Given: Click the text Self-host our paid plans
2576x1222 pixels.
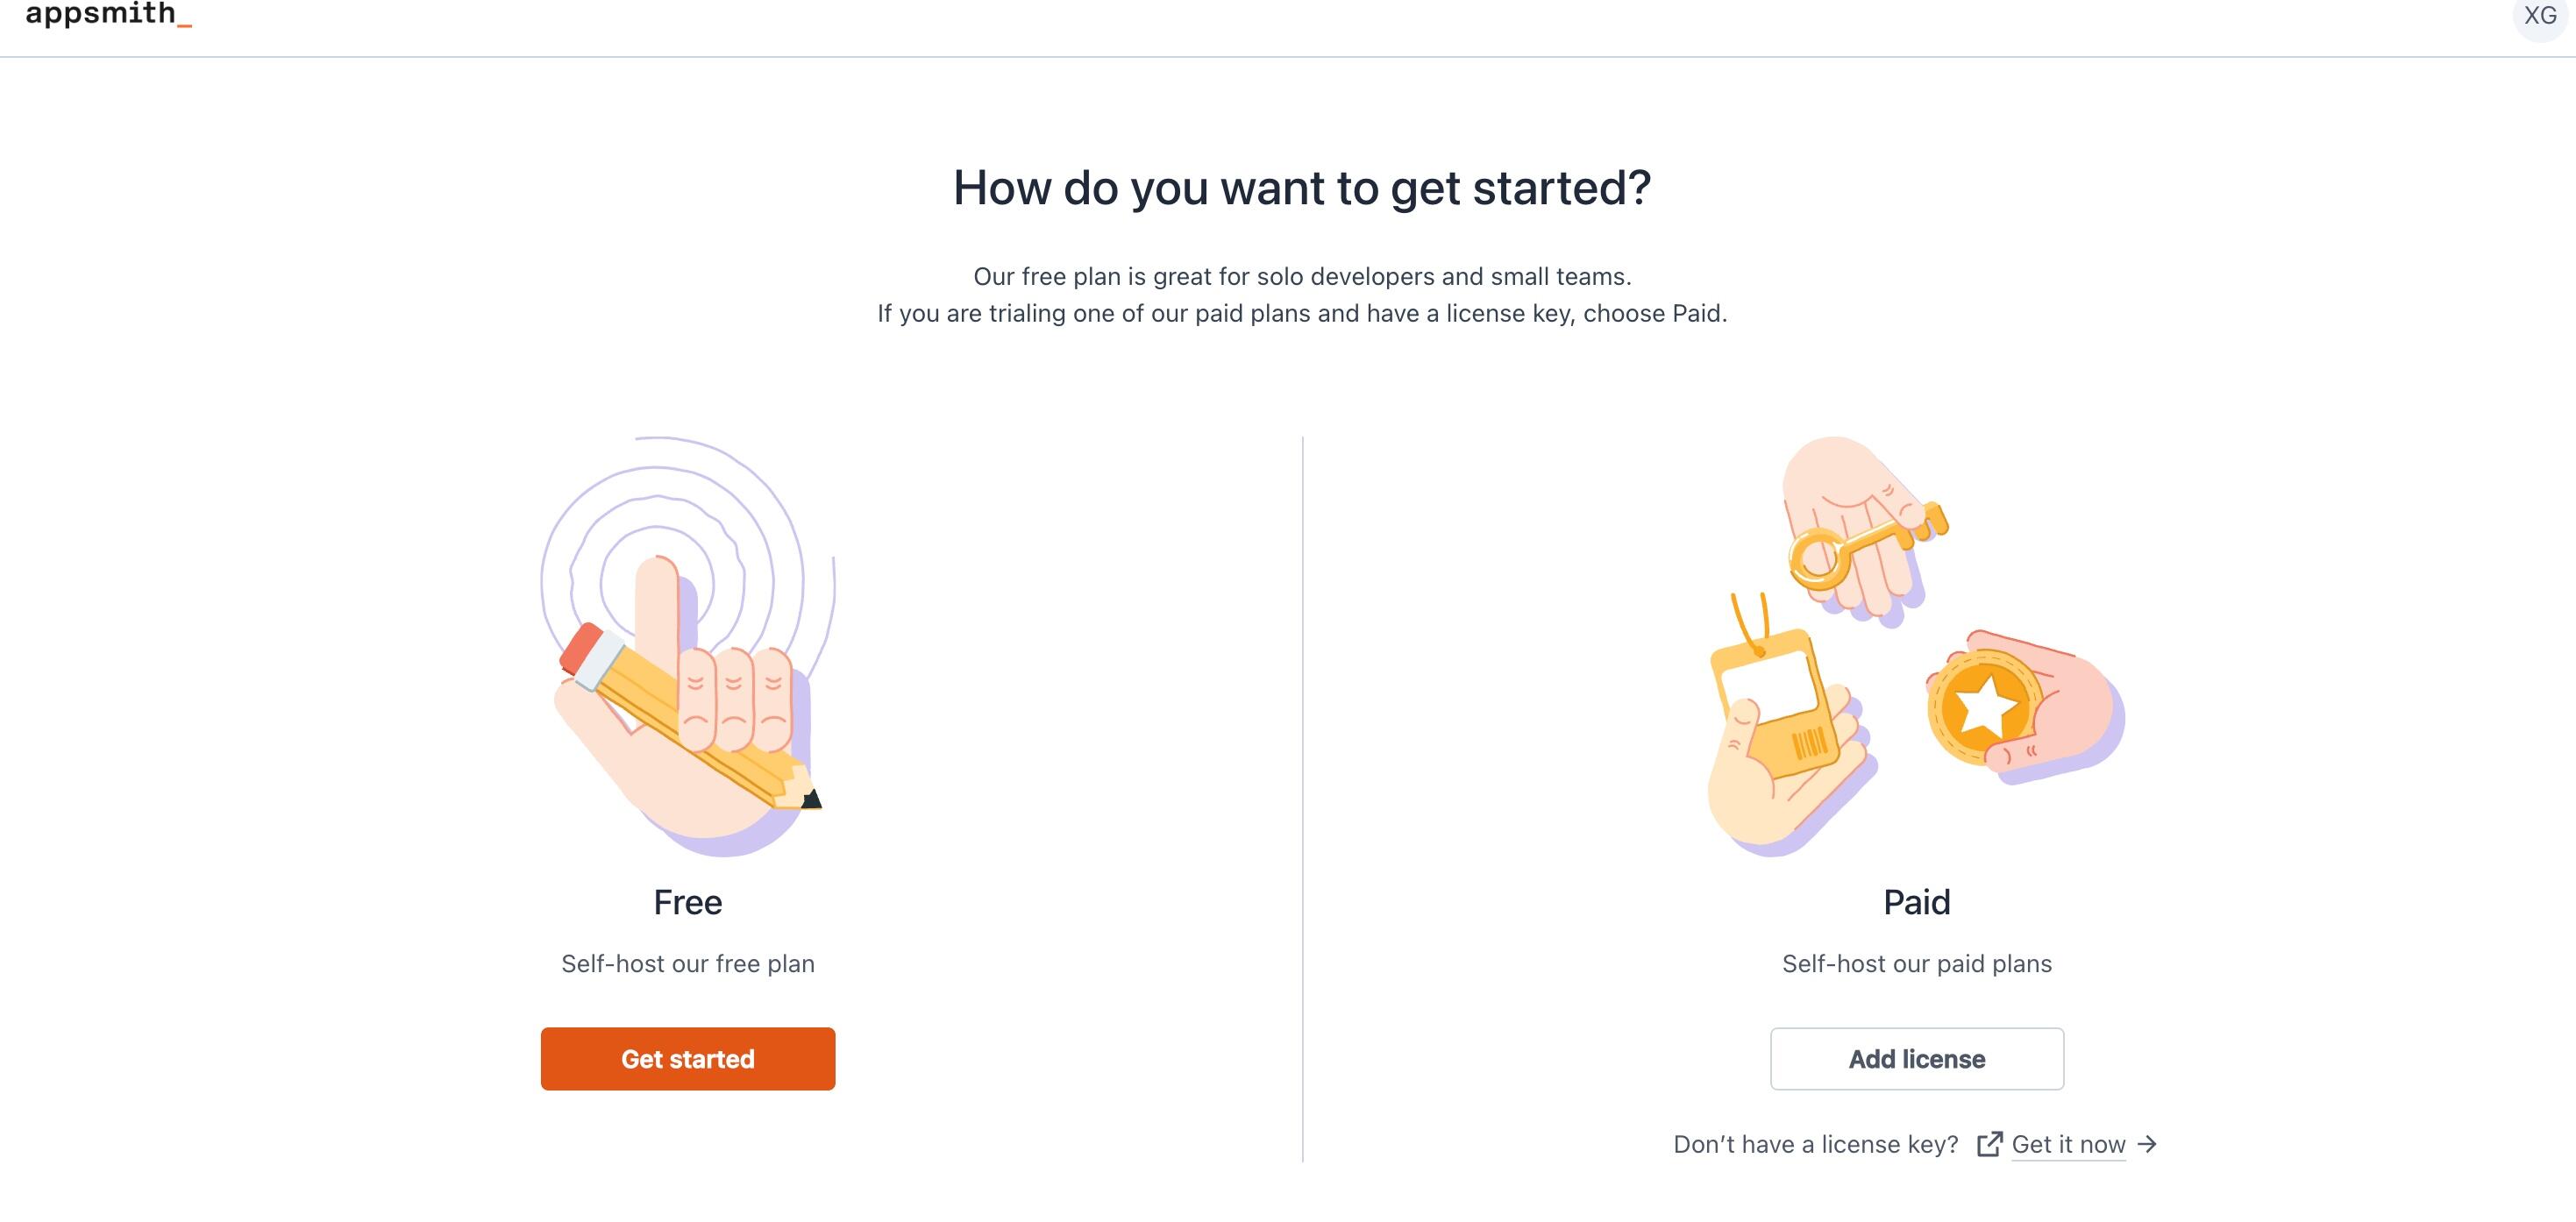Looking at the screenshot, I should pyautogui.click(x=1915, y=963).
